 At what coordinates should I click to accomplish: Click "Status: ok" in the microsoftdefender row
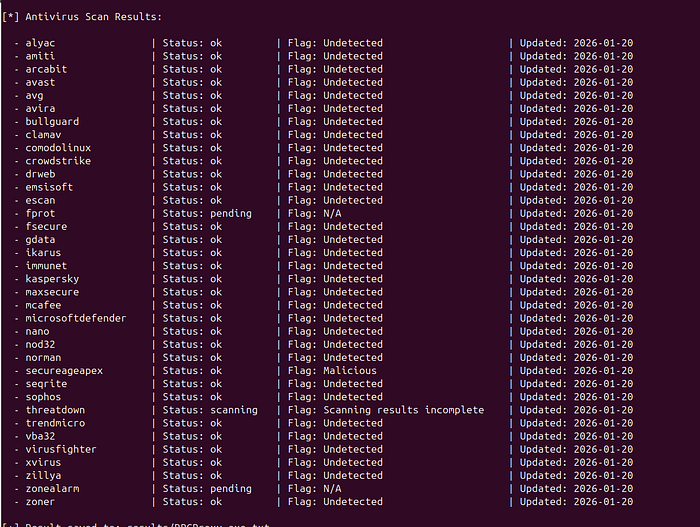(192, 318)
